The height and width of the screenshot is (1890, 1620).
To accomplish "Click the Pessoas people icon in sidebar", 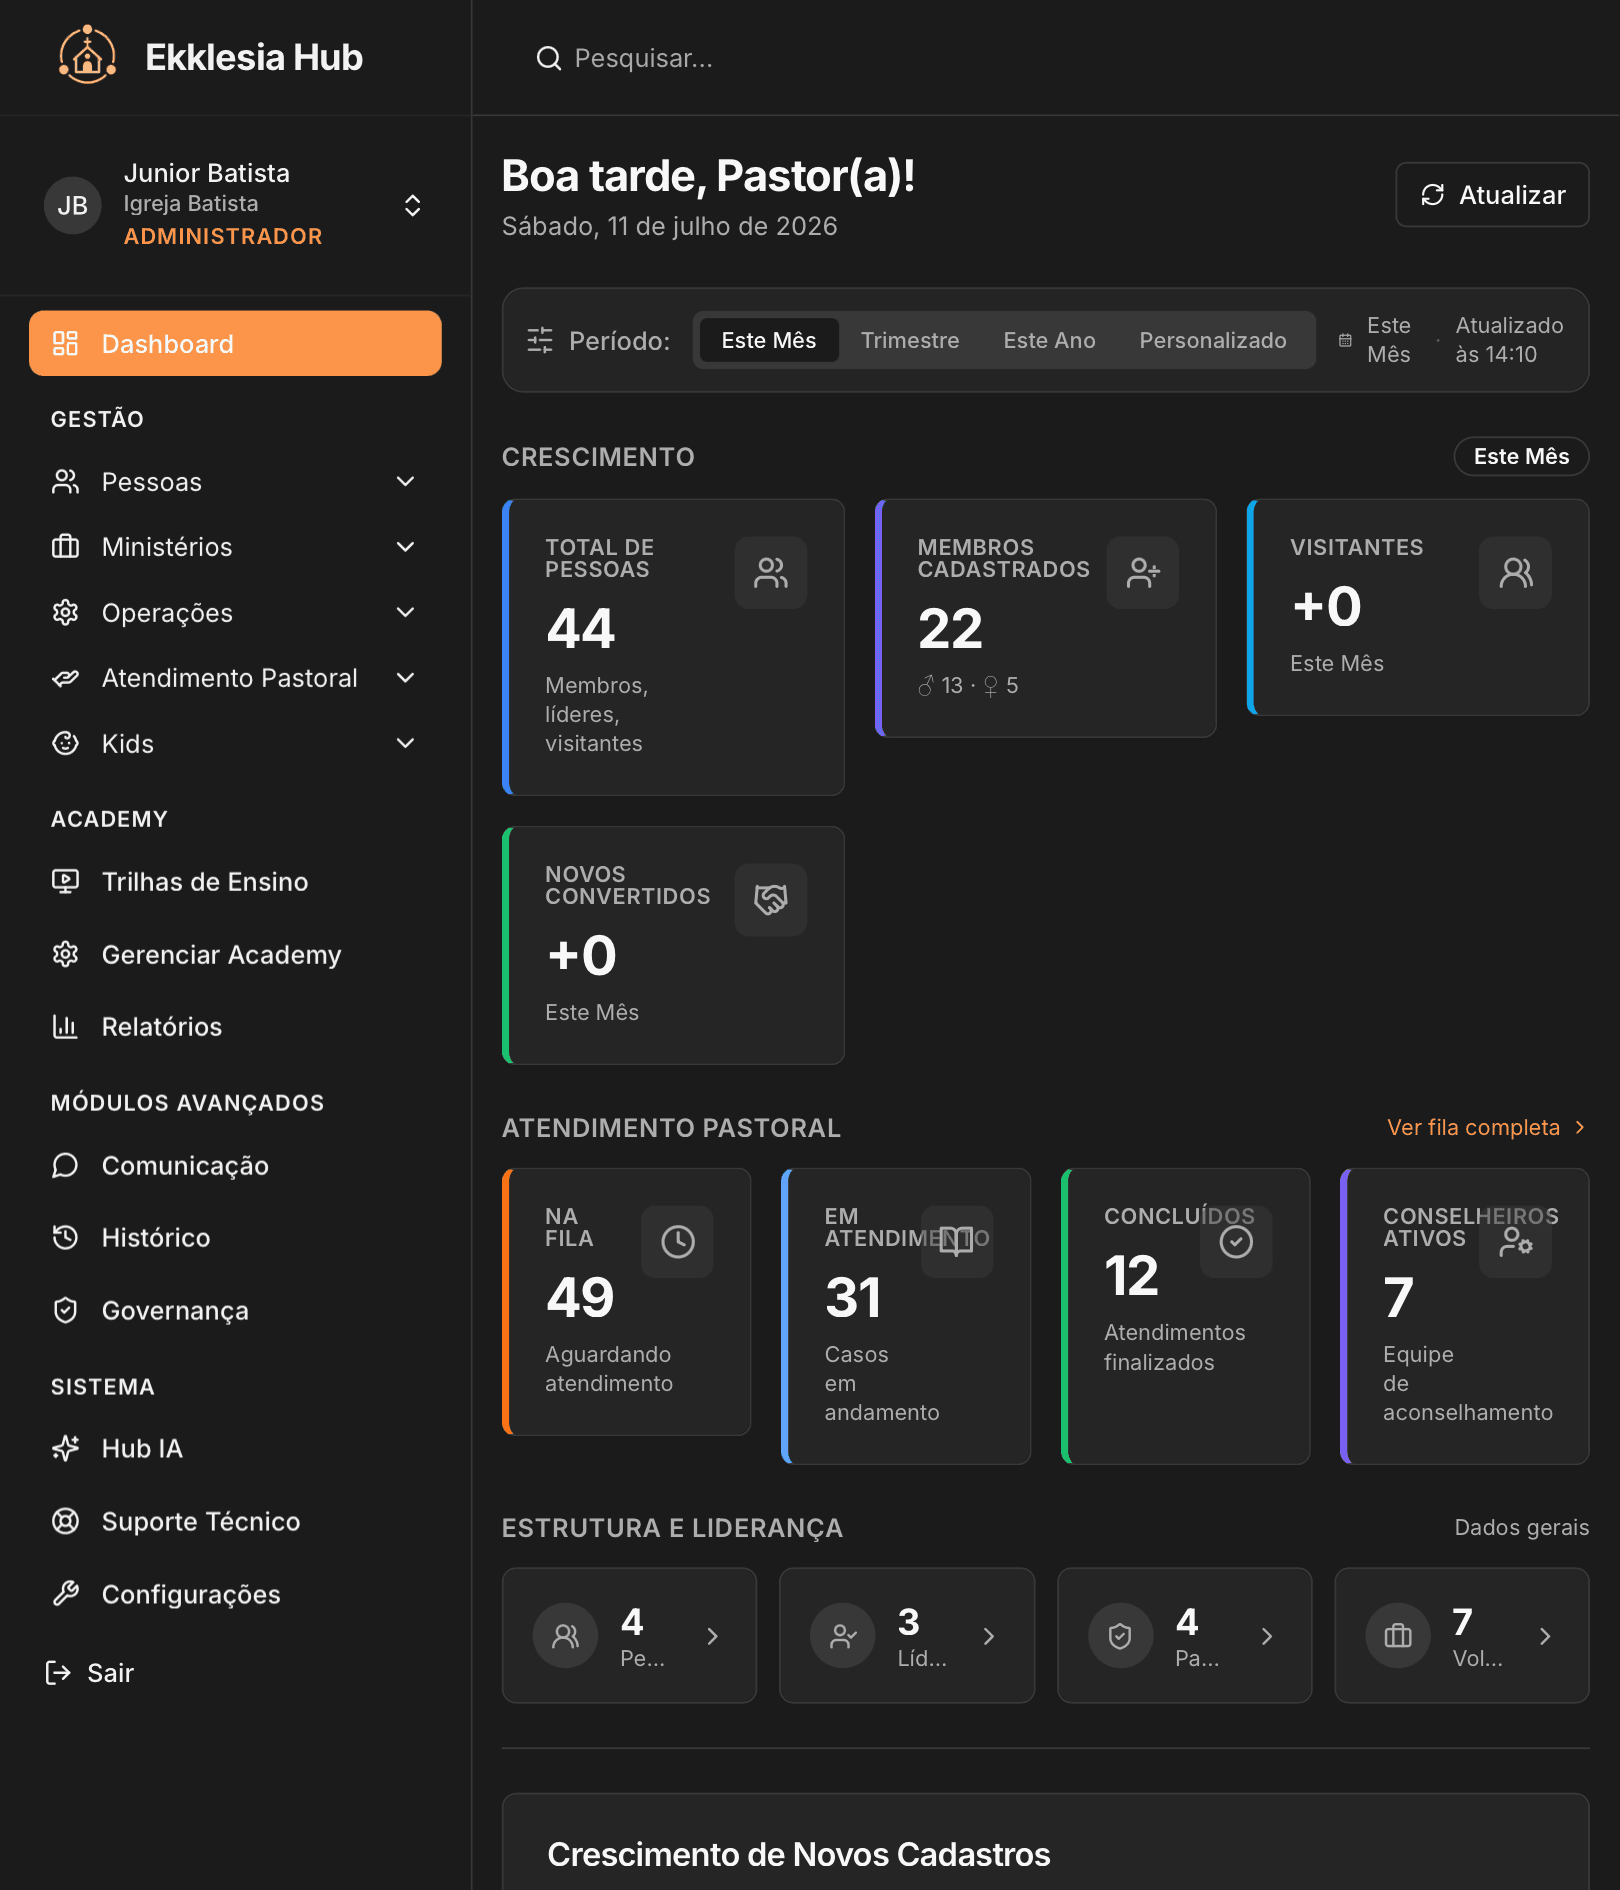I will [x=65, y=482].
